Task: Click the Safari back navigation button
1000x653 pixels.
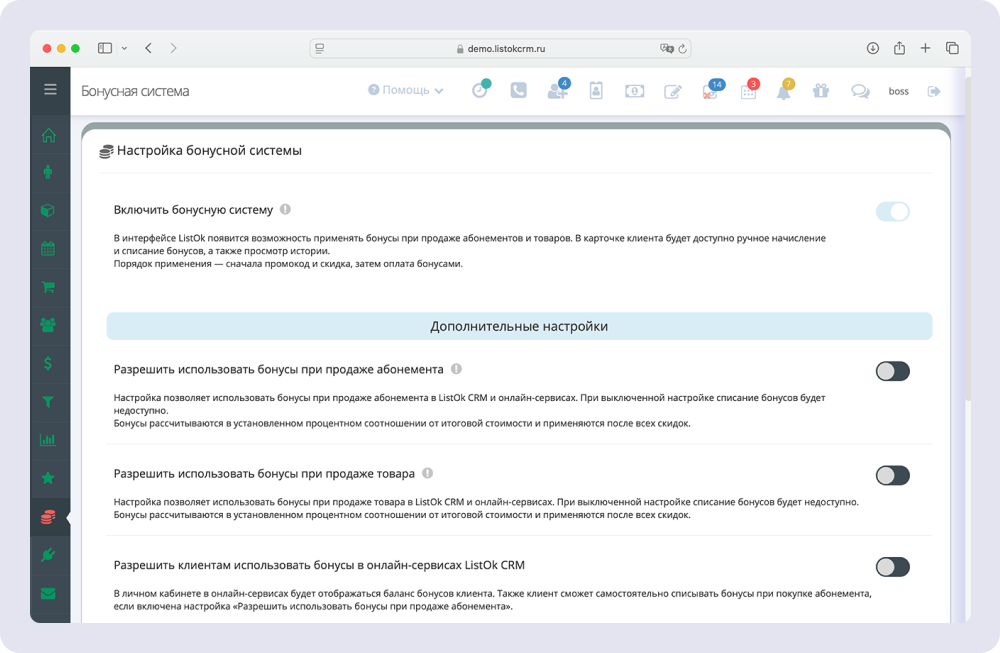Action: [148, 48]
